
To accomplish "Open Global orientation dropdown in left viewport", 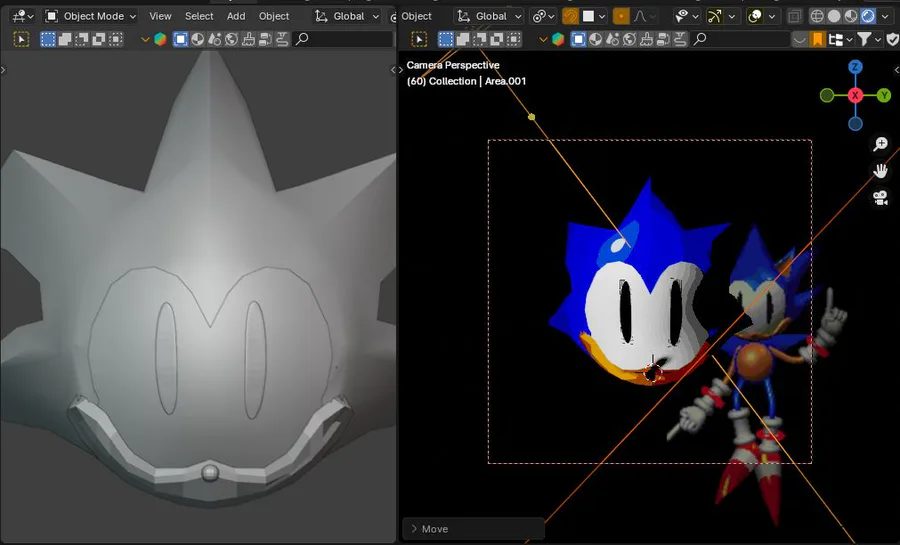I will (347, 16).
